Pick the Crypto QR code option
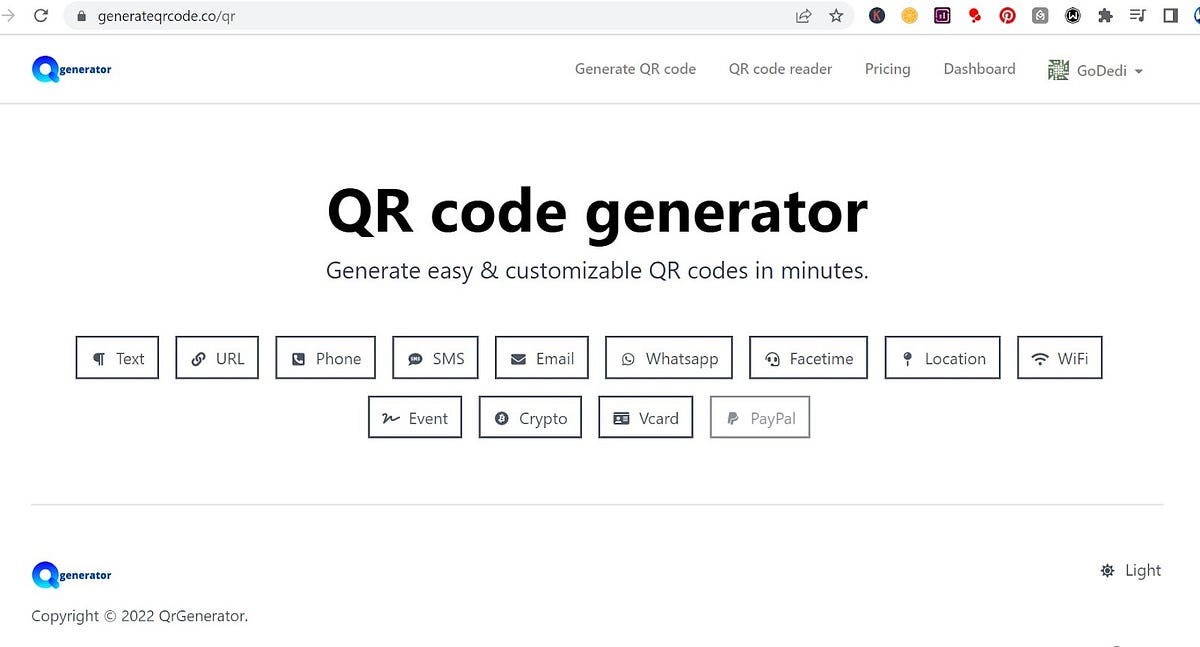This screenshot has height=647, width=1200. pos(530,417)
